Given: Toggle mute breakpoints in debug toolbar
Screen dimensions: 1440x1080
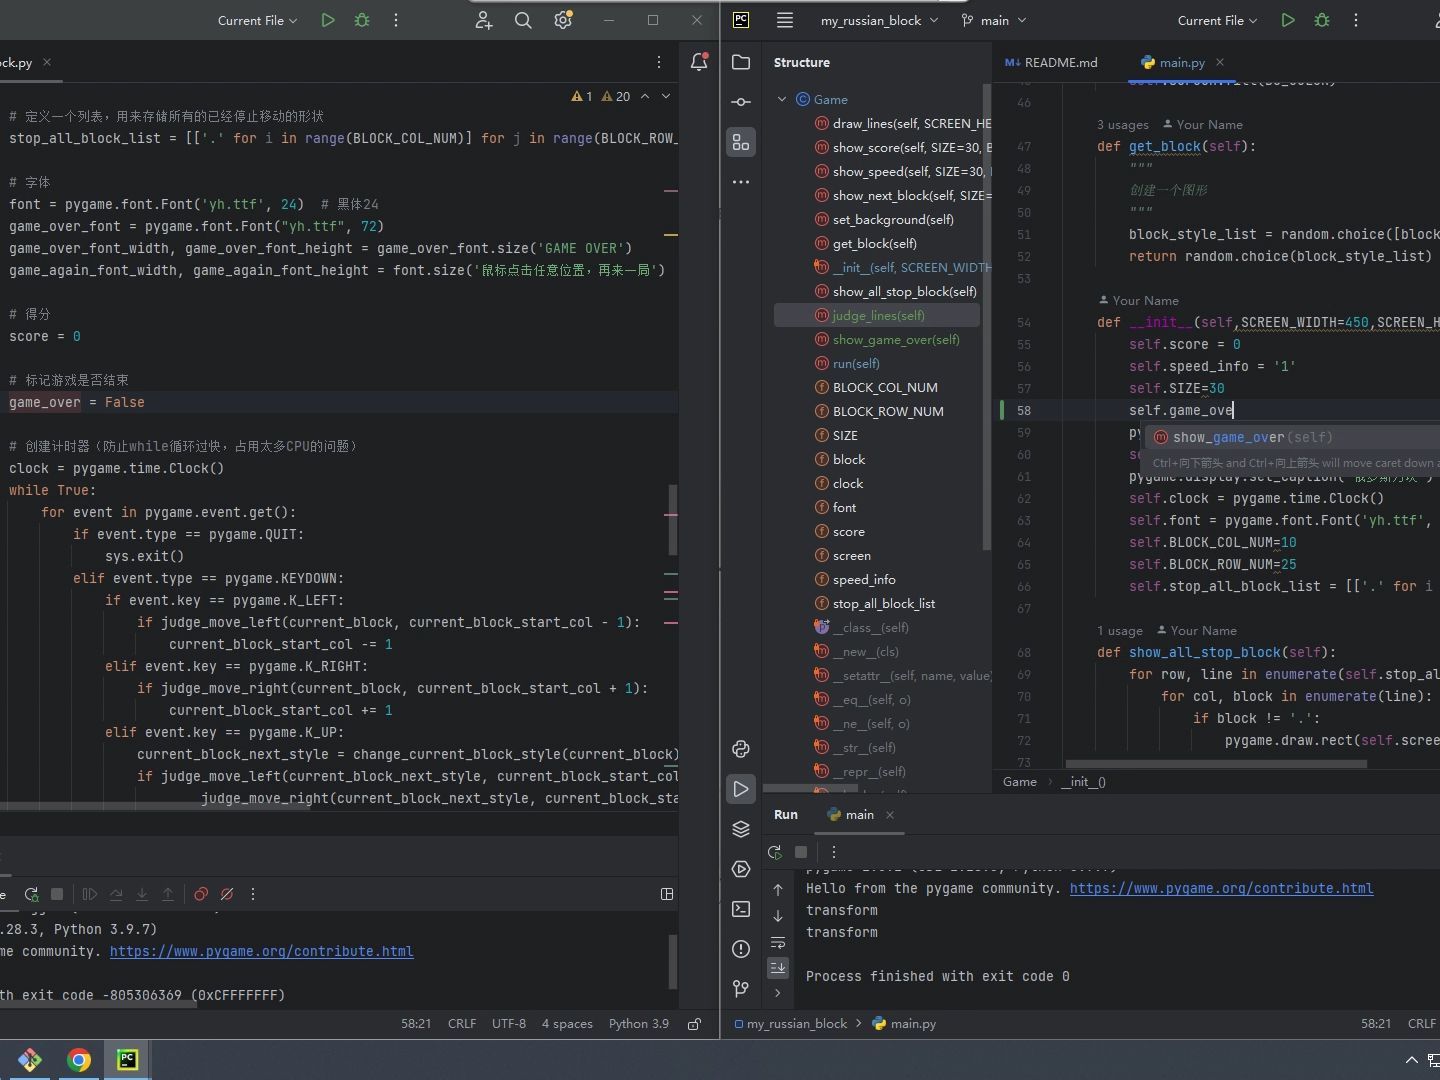Looking at the screenshot, I should pyautogui.click(x=227, y=894).
